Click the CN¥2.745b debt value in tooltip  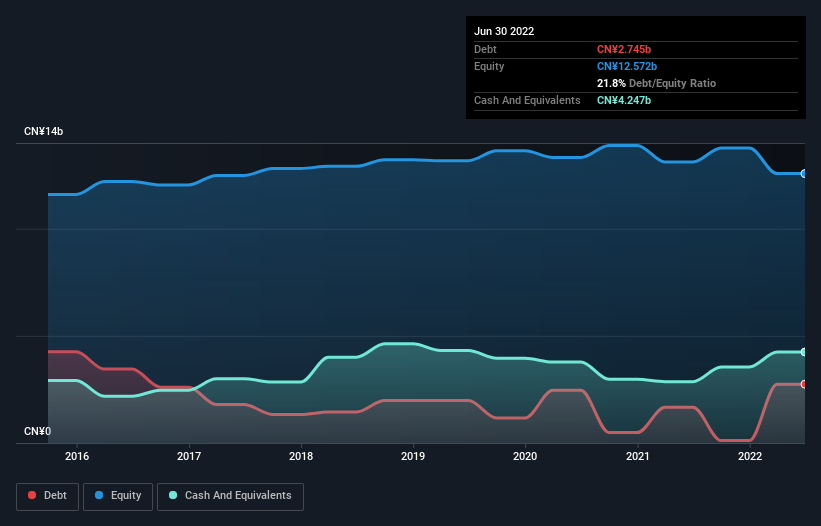tap(624, 49)
